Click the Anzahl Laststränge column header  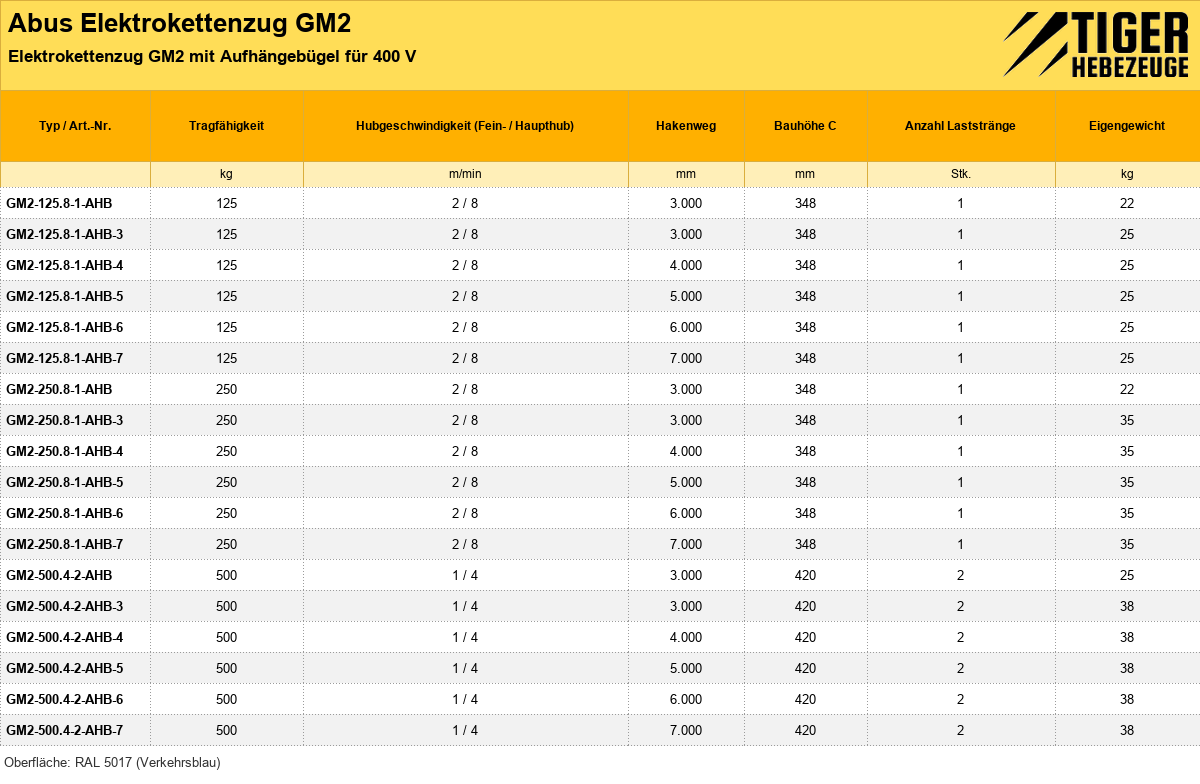960,126
